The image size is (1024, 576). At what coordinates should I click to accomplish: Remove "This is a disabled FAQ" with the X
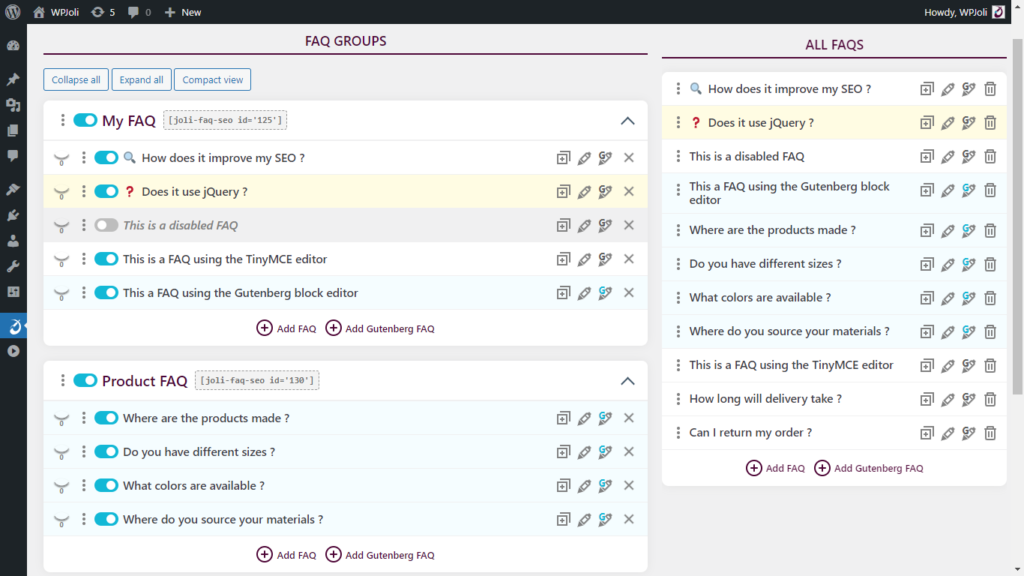628,225
